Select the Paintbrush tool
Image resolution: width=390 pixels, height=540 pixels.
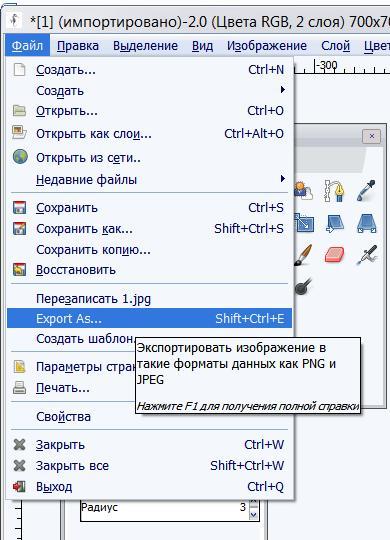(304, 255)
